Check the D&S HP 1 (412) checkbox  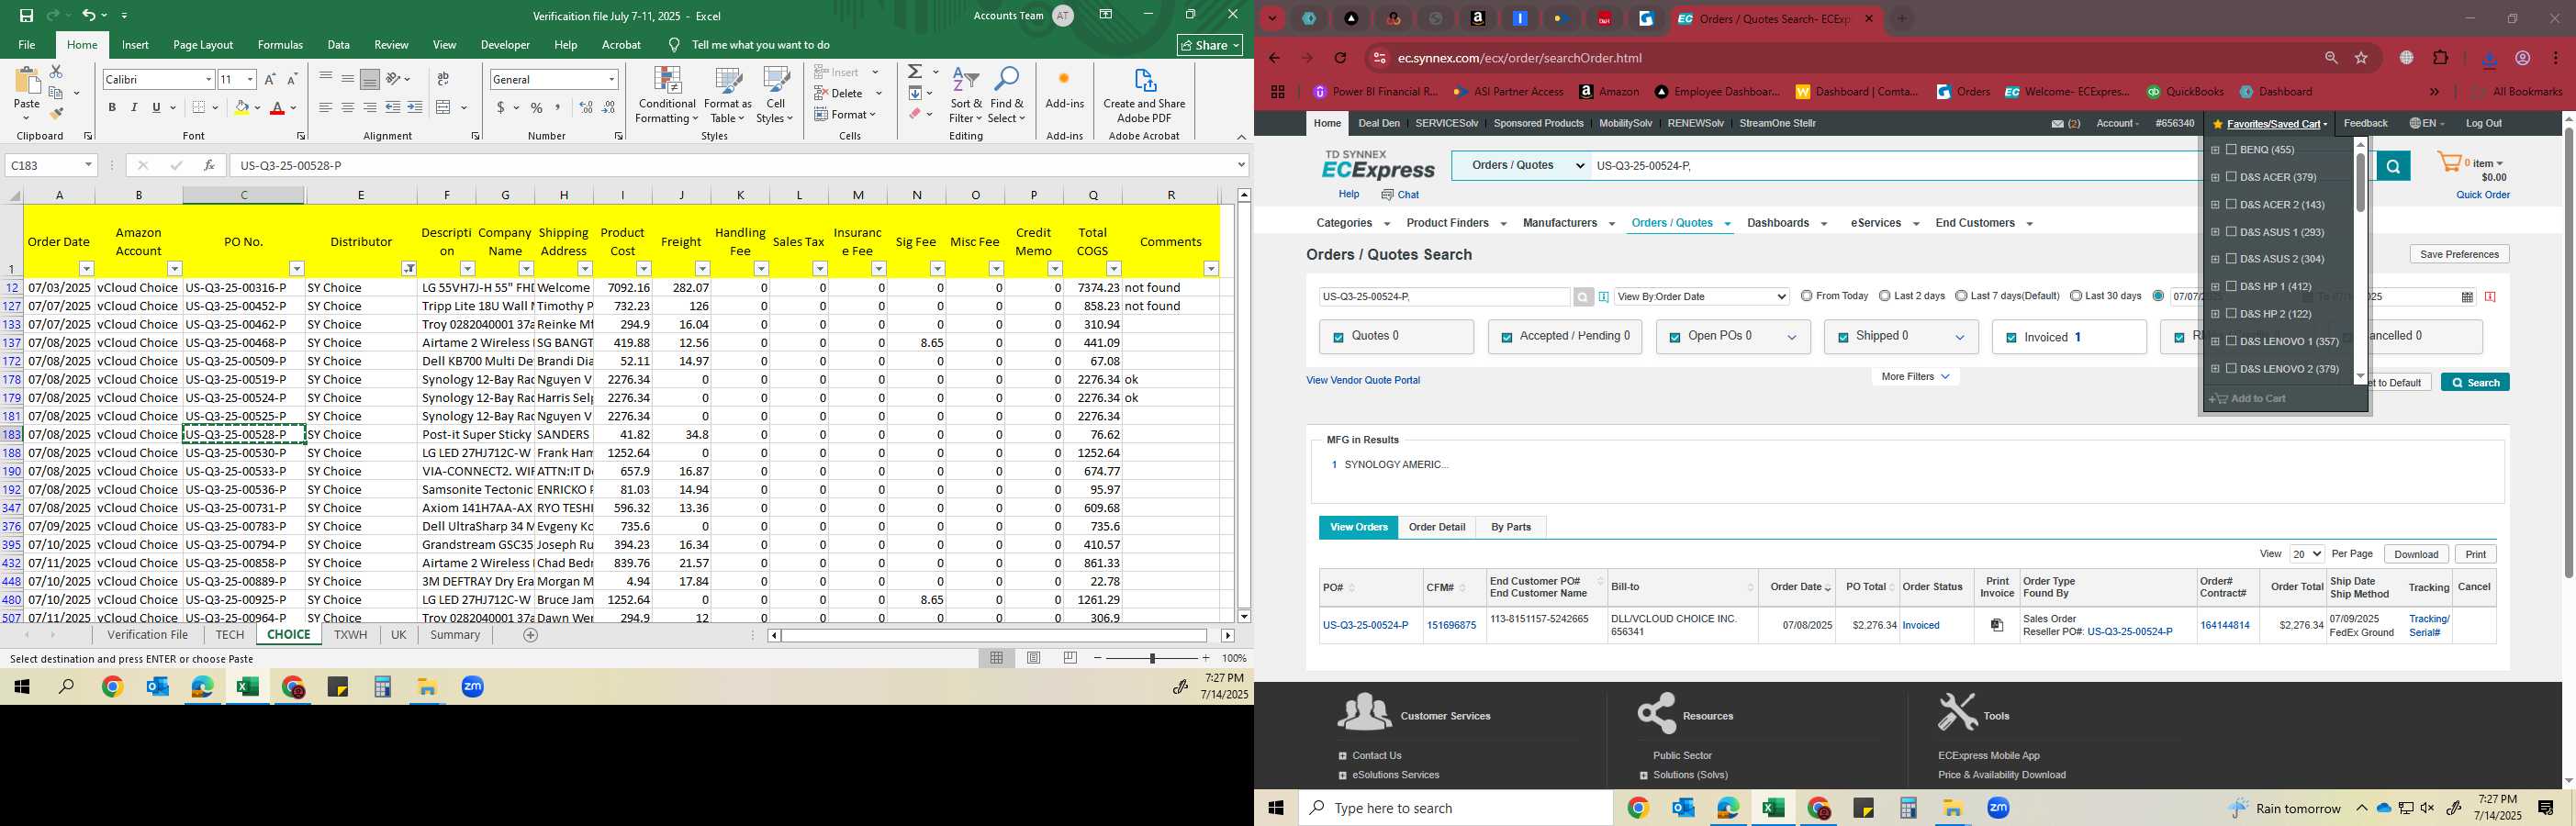coord(2231,286)
